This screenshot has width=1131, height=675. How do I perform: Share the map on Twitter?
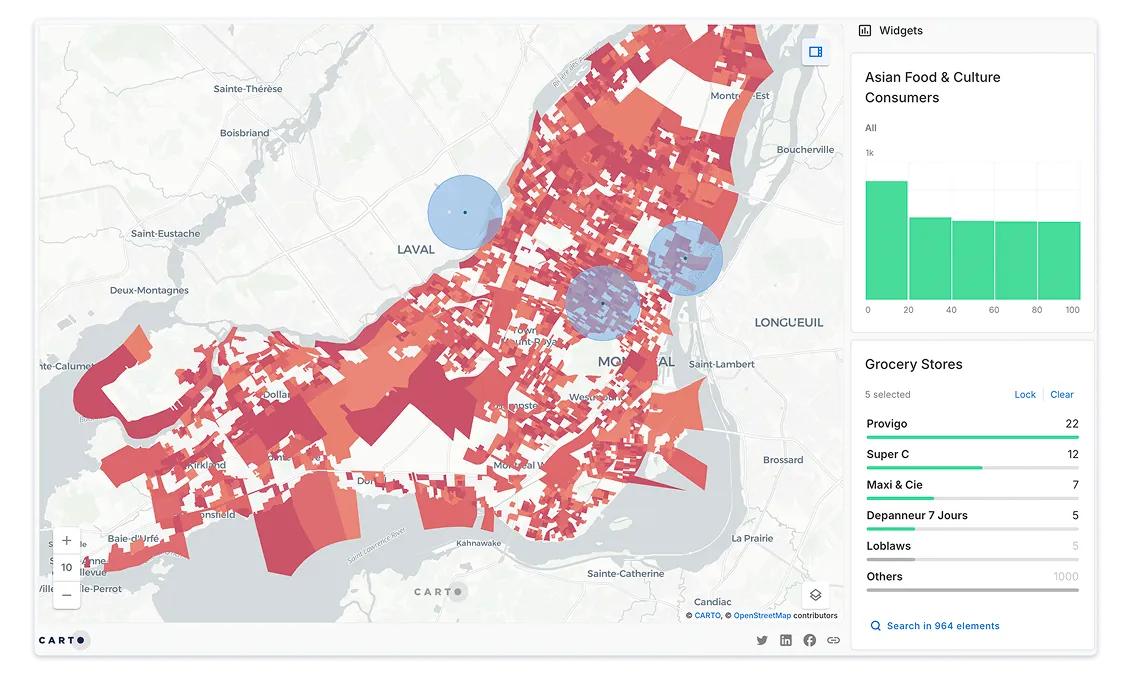point(762,640)
